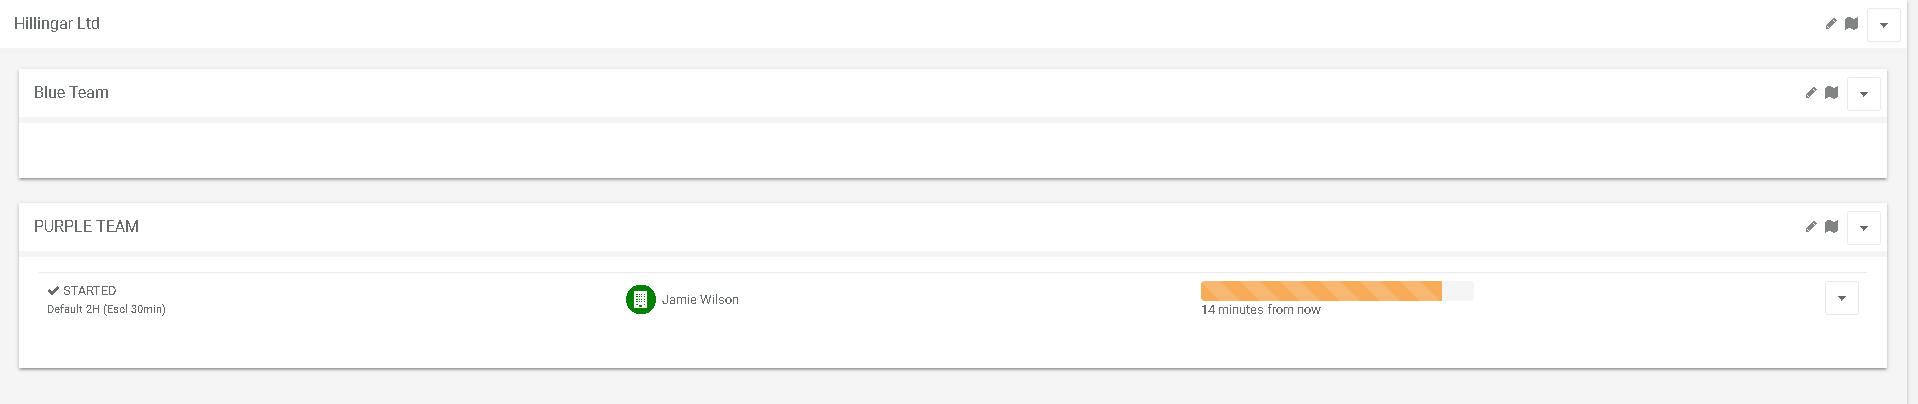Click the 14 minutes from now text
This screenshot has width=1918, height=404.
coord(1261,310)
